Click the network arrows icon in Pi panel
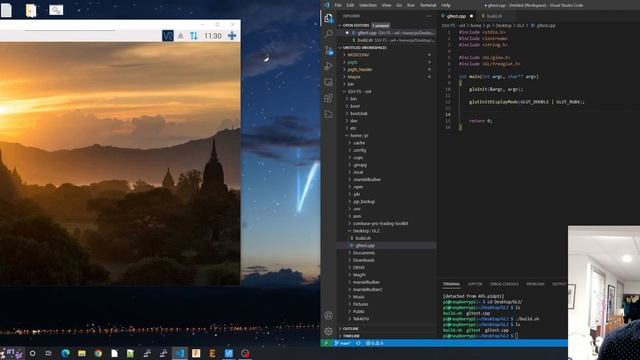This screenshot has height=360, width=640. pyautogui.click(x=193, y=36)
